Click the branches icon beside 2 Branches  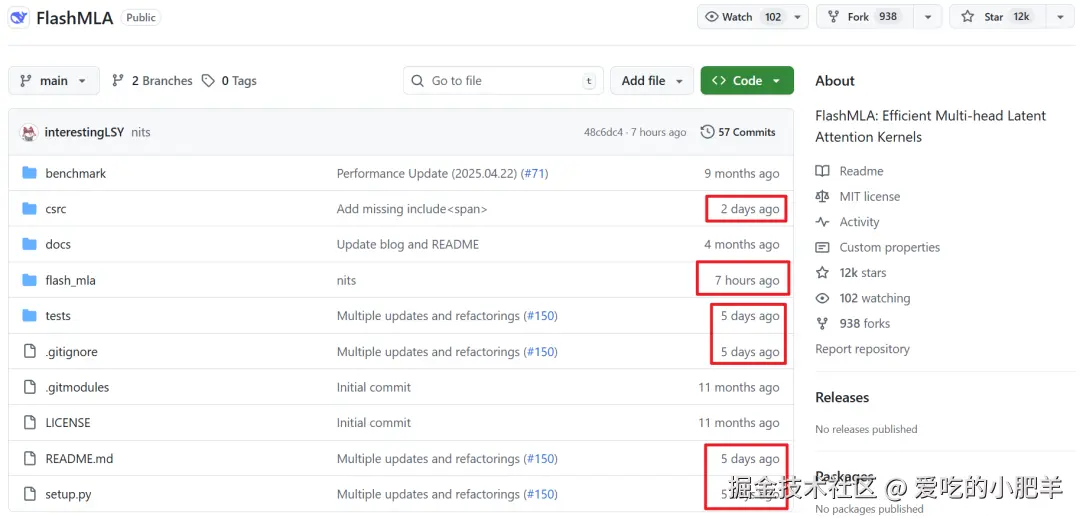118,81
